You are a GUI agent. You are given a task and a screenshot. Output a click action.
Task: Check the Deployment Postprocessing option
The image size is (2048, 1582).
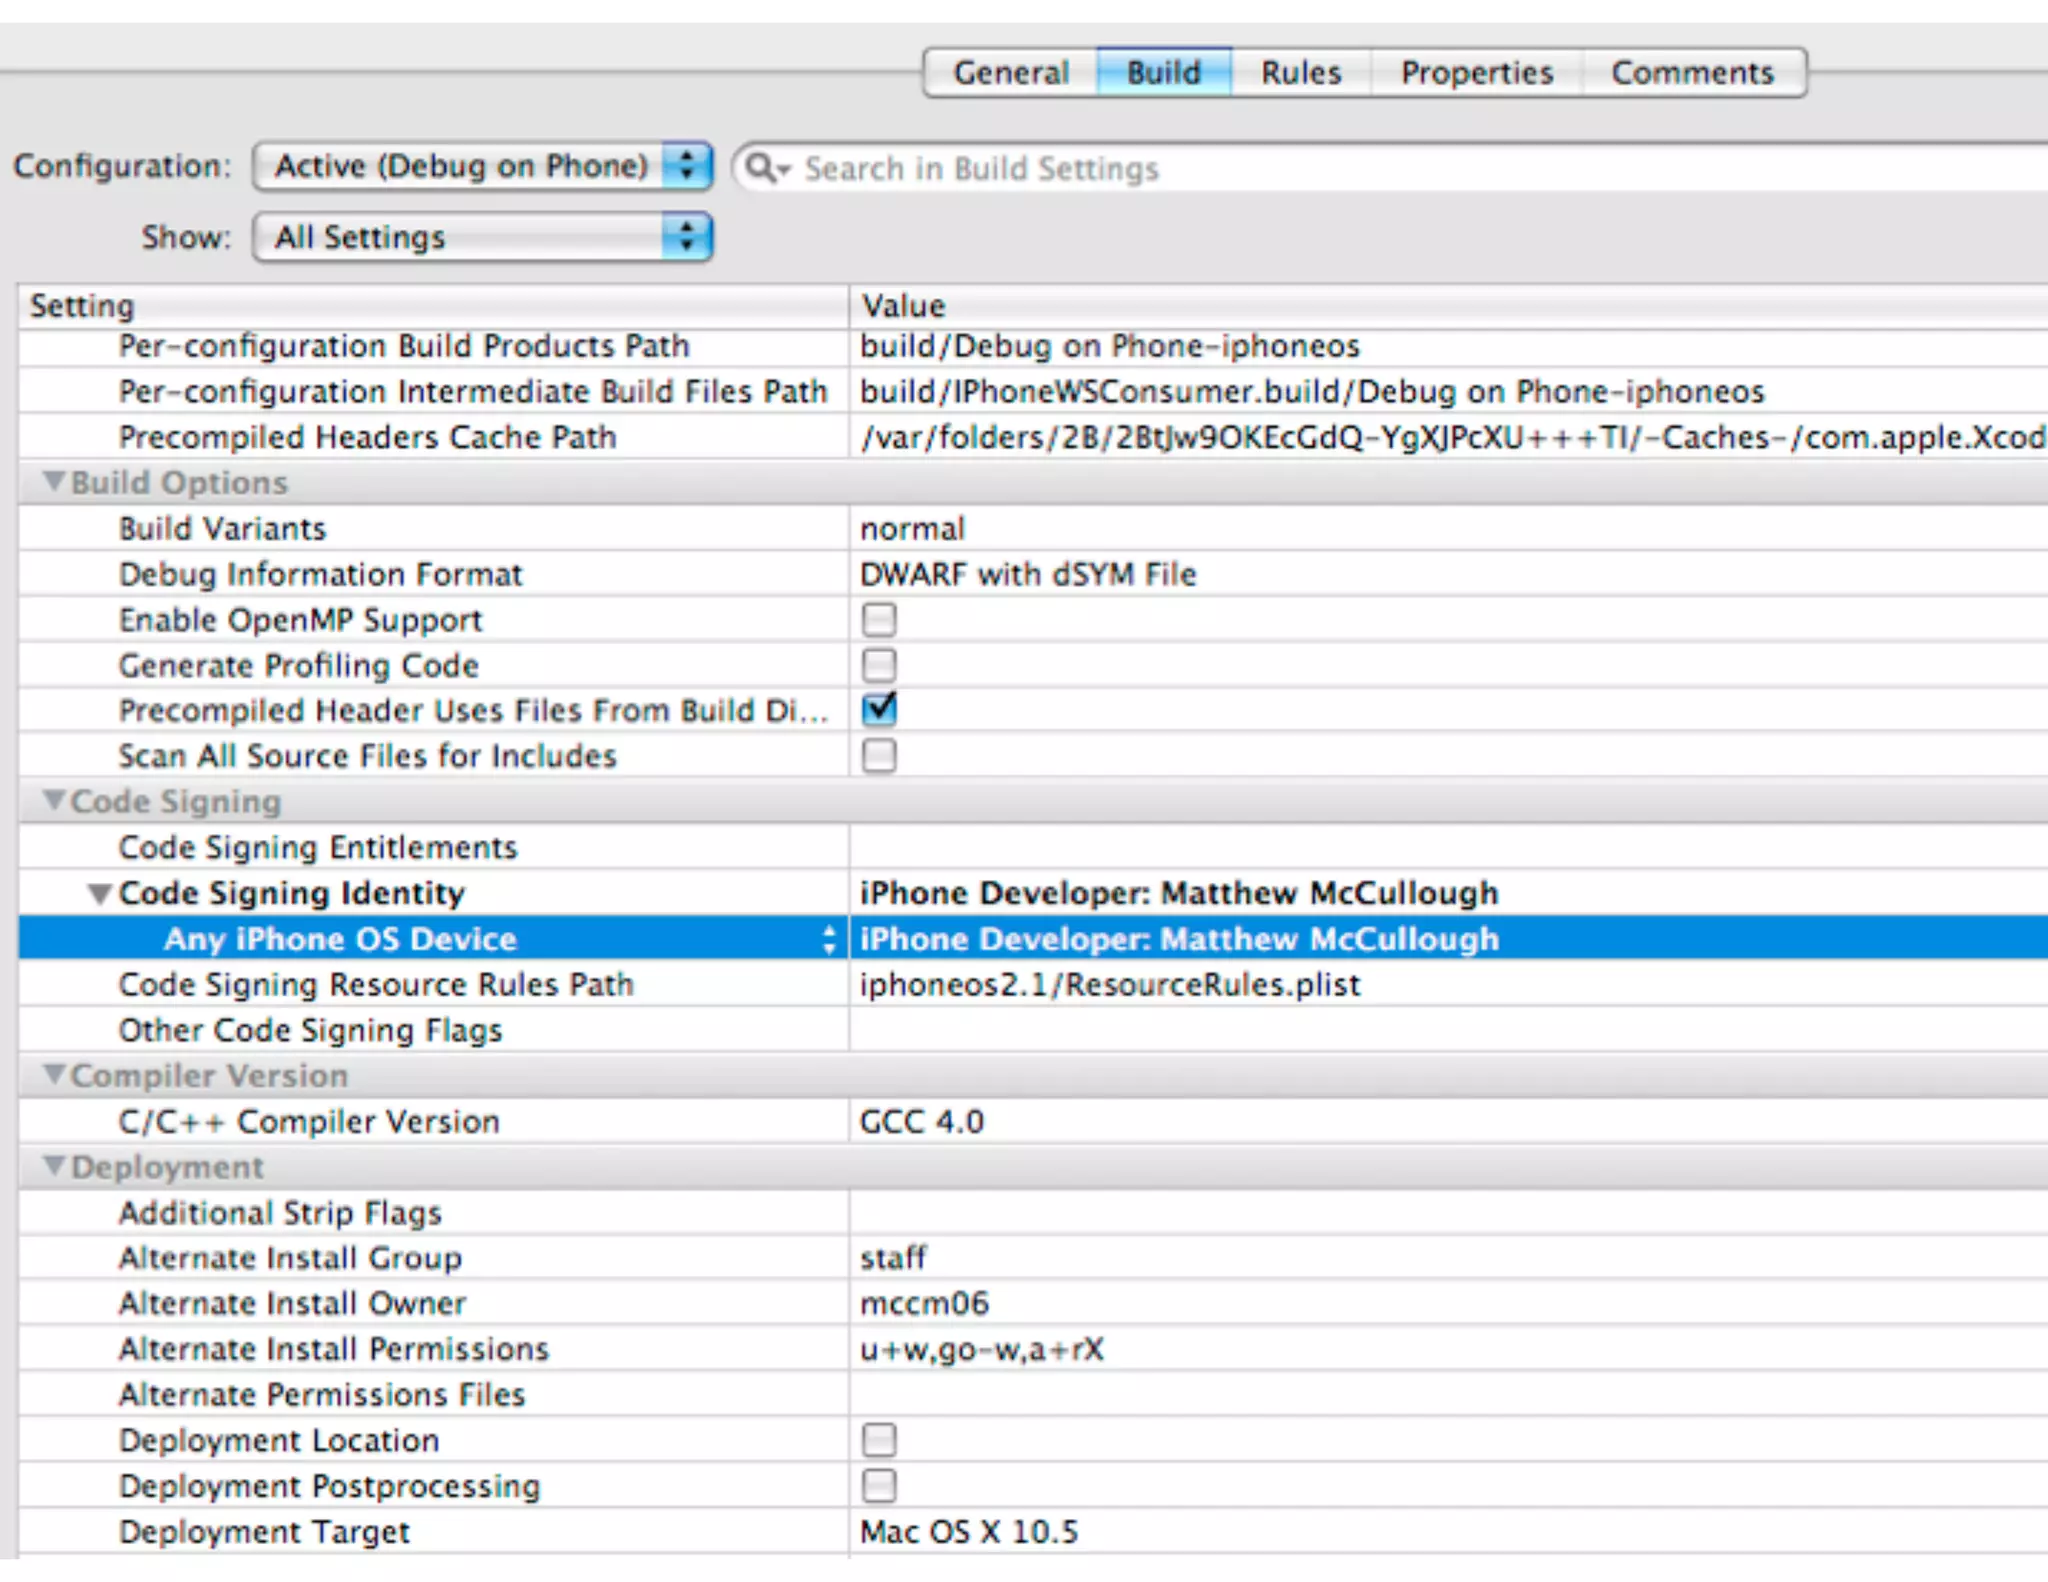(x=879, y=1486)
